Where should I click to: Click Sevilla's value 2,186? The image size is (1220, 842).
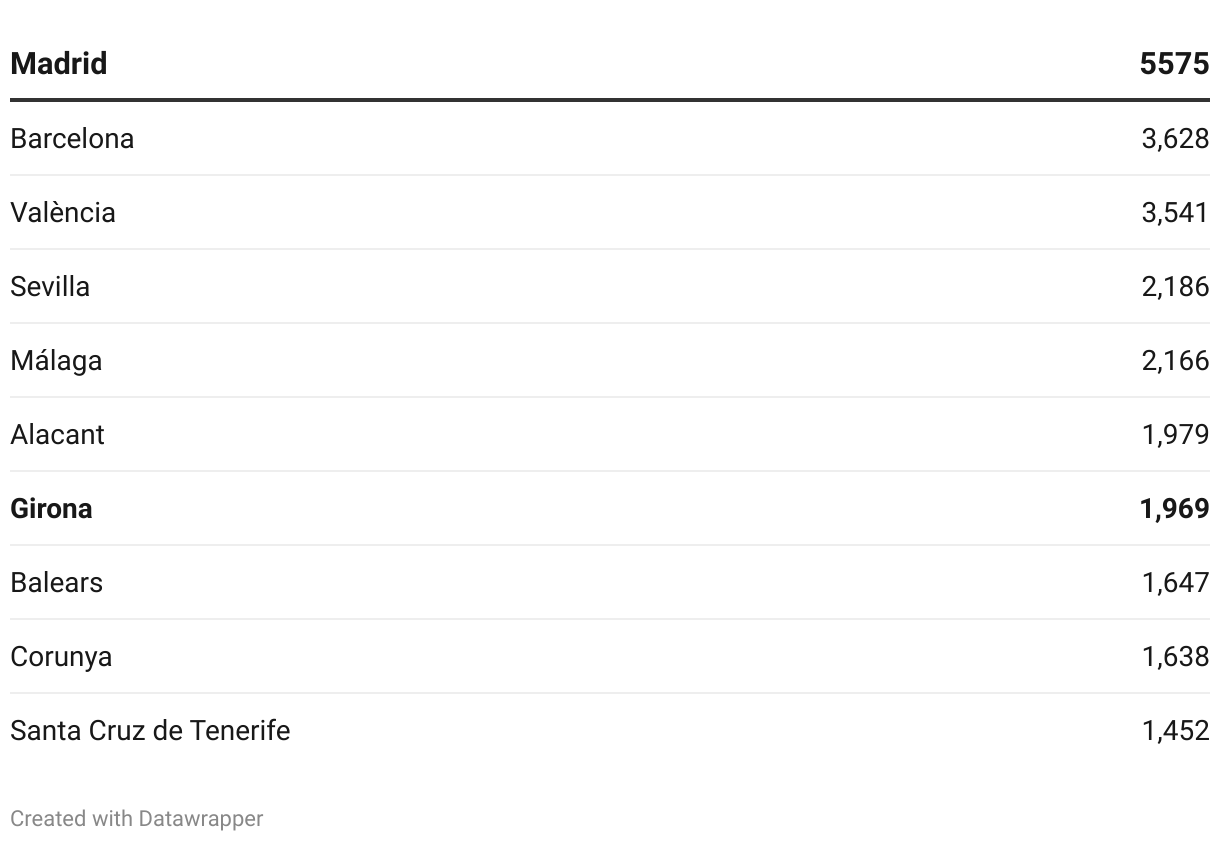tap(1175, 286)
